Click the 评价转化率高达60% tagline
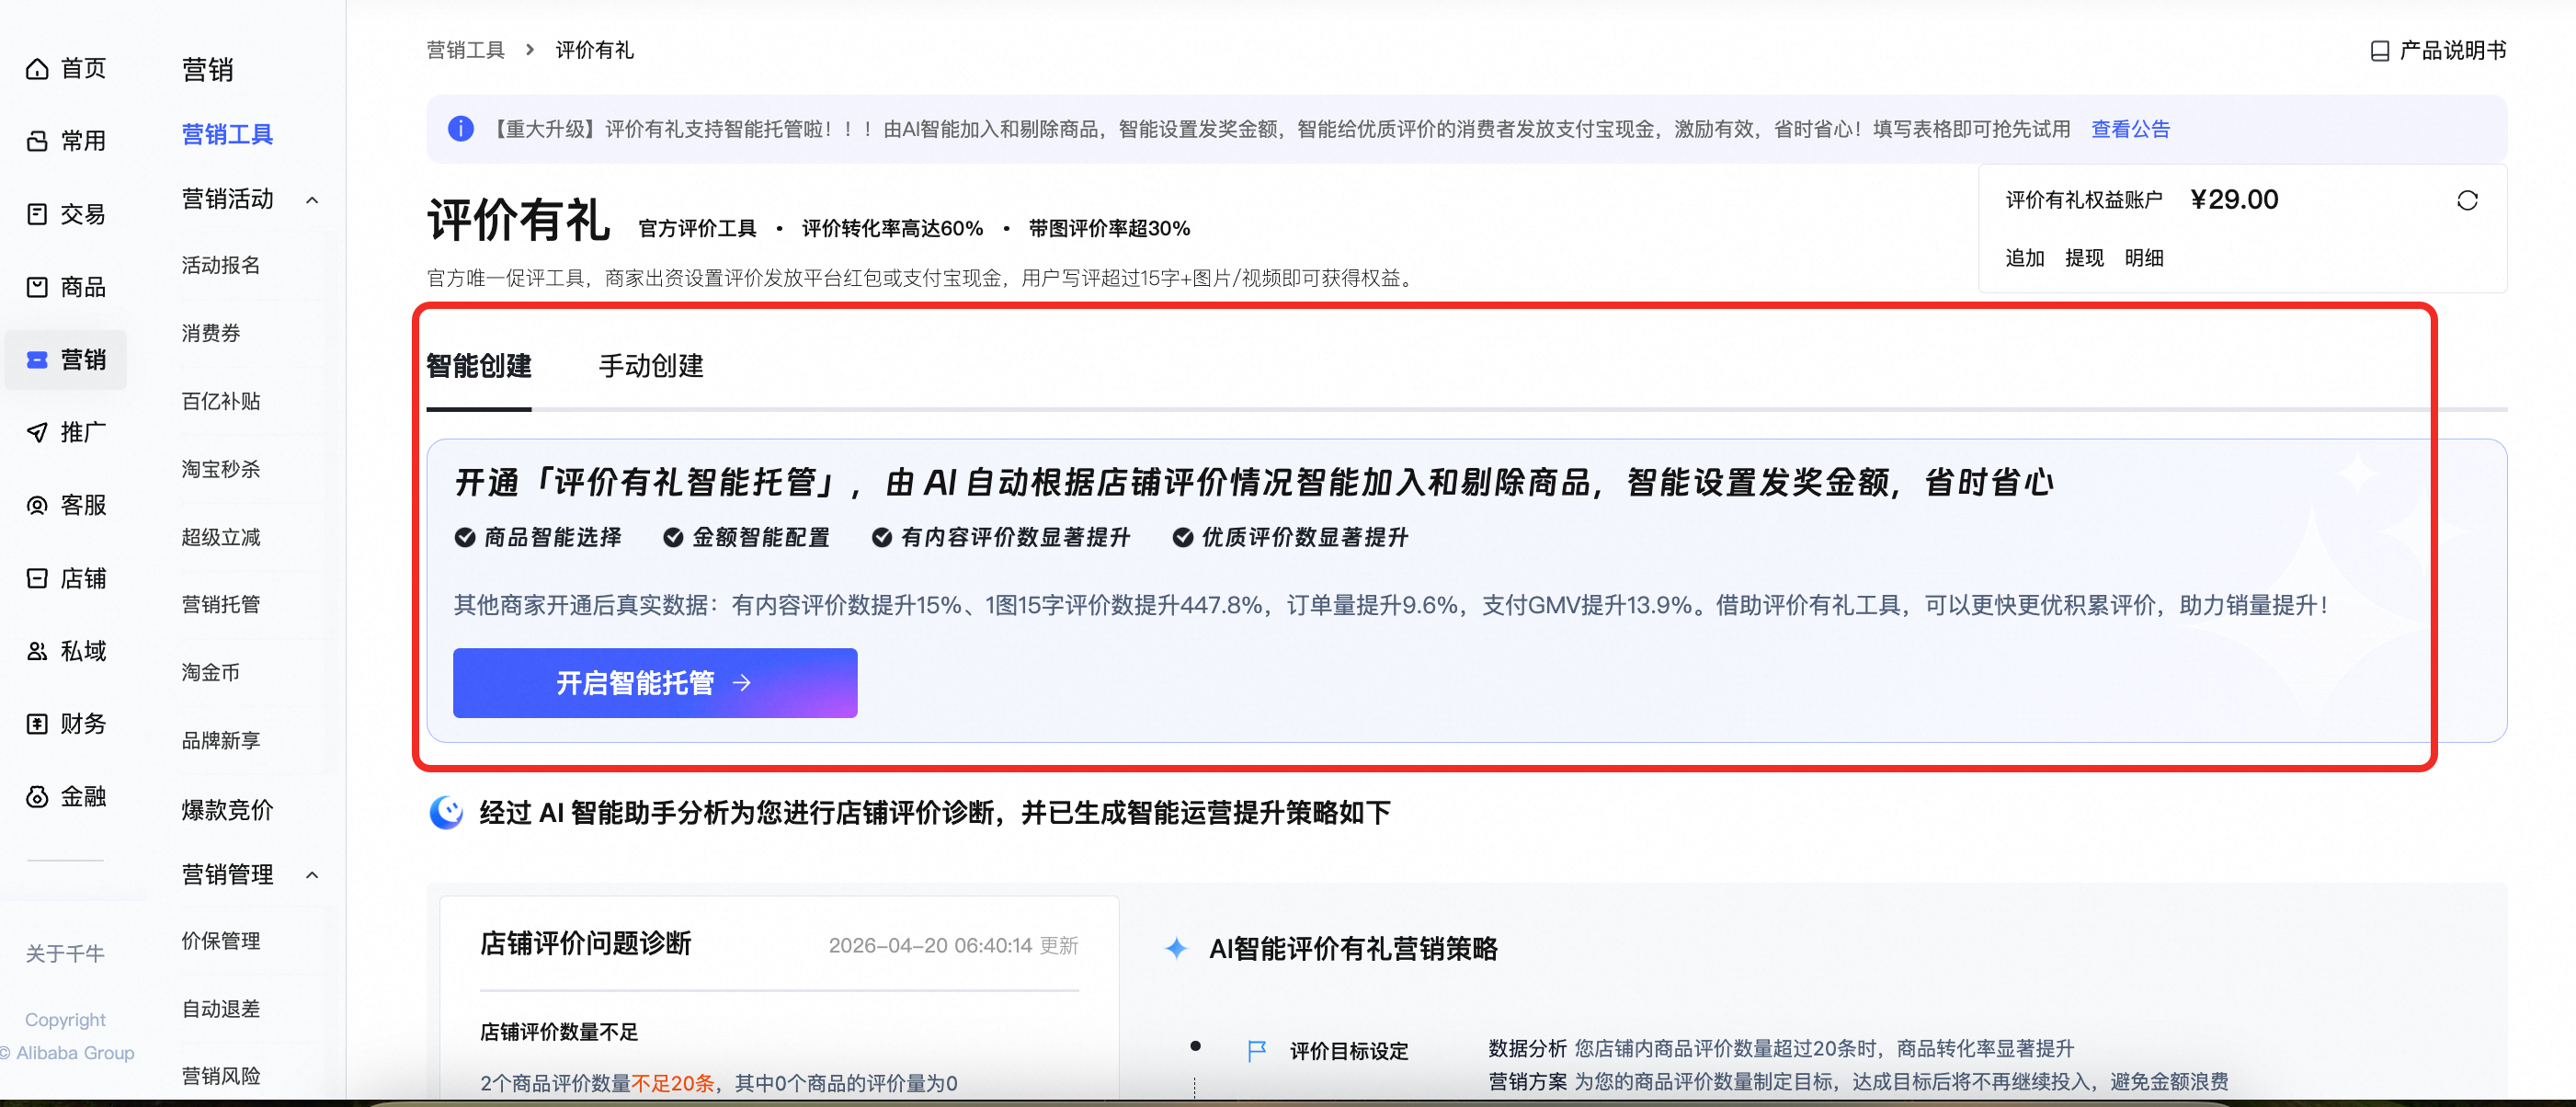 coord(893,229)
